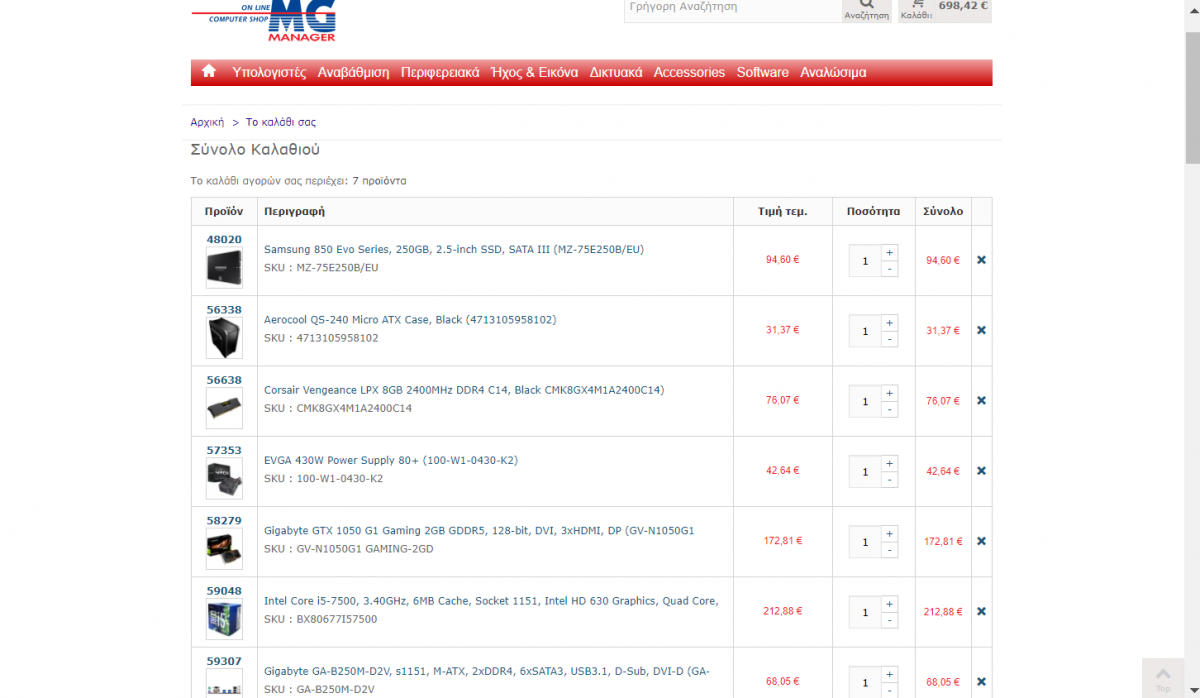1200x698 pixels.
Task: Open the Software menu
Action: (763, 72)
